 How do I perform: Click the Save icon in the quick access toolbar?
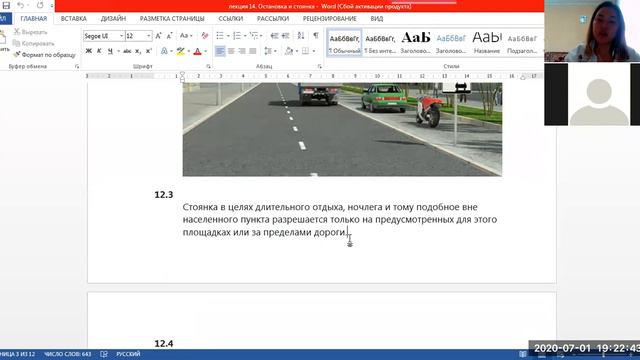pyautogui.click(x=6, y=5)
